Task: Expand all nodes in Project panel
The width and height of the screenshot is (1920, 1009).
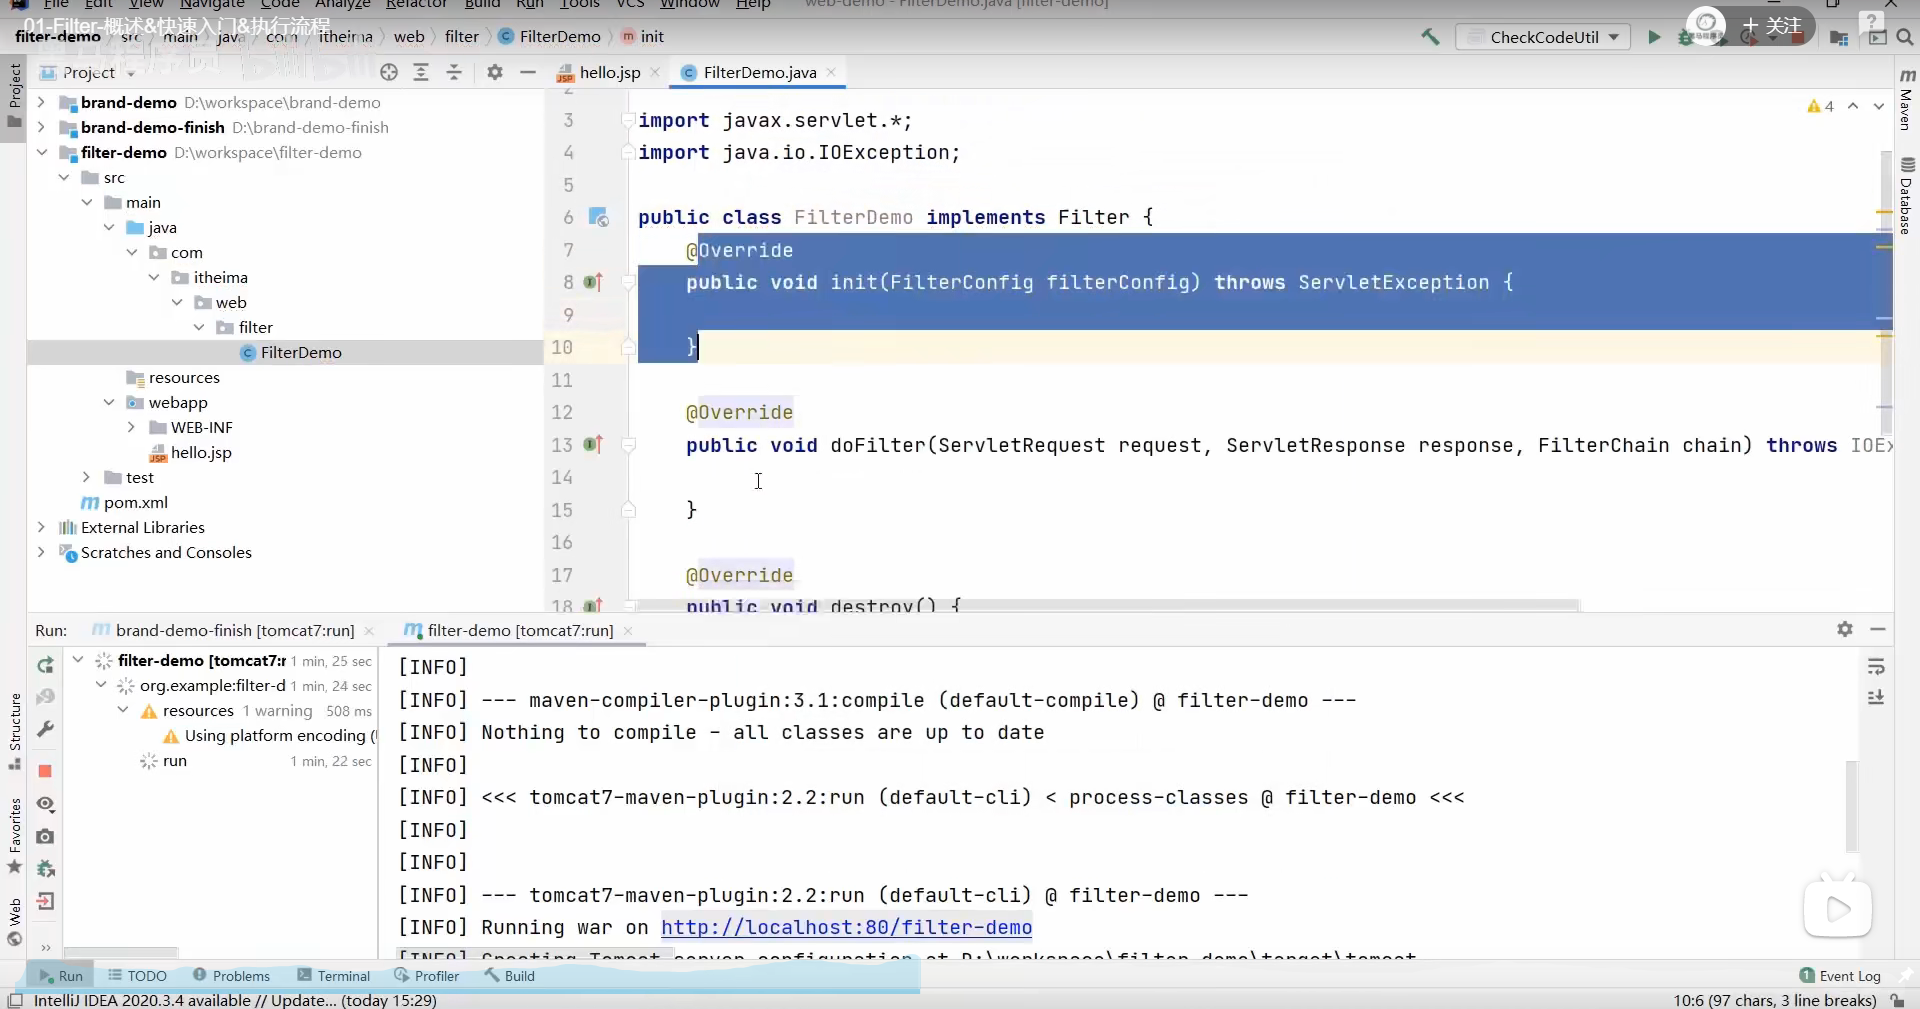Action: click(421, 72)
